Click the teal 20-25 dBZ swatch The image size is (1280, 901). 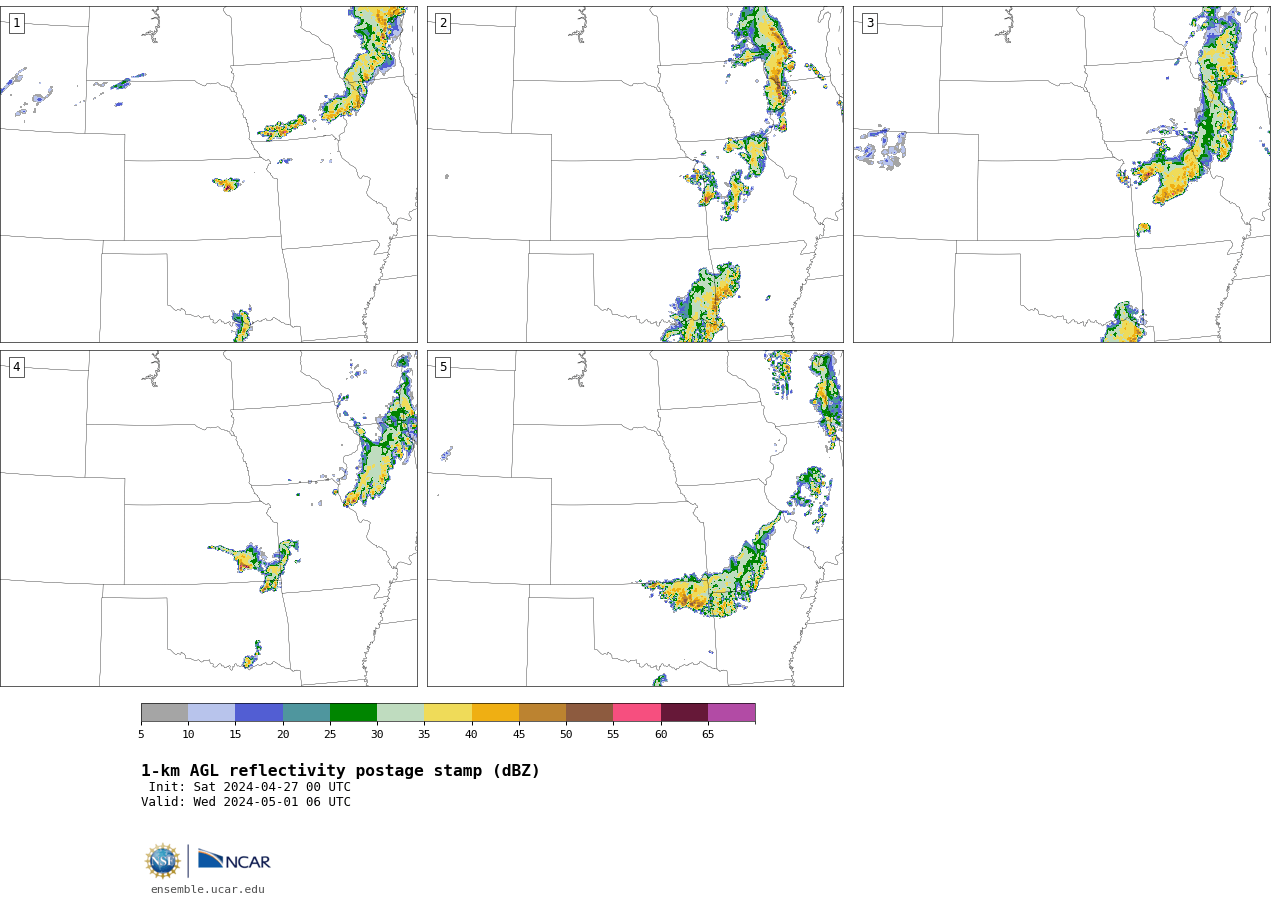click(306, 713)
